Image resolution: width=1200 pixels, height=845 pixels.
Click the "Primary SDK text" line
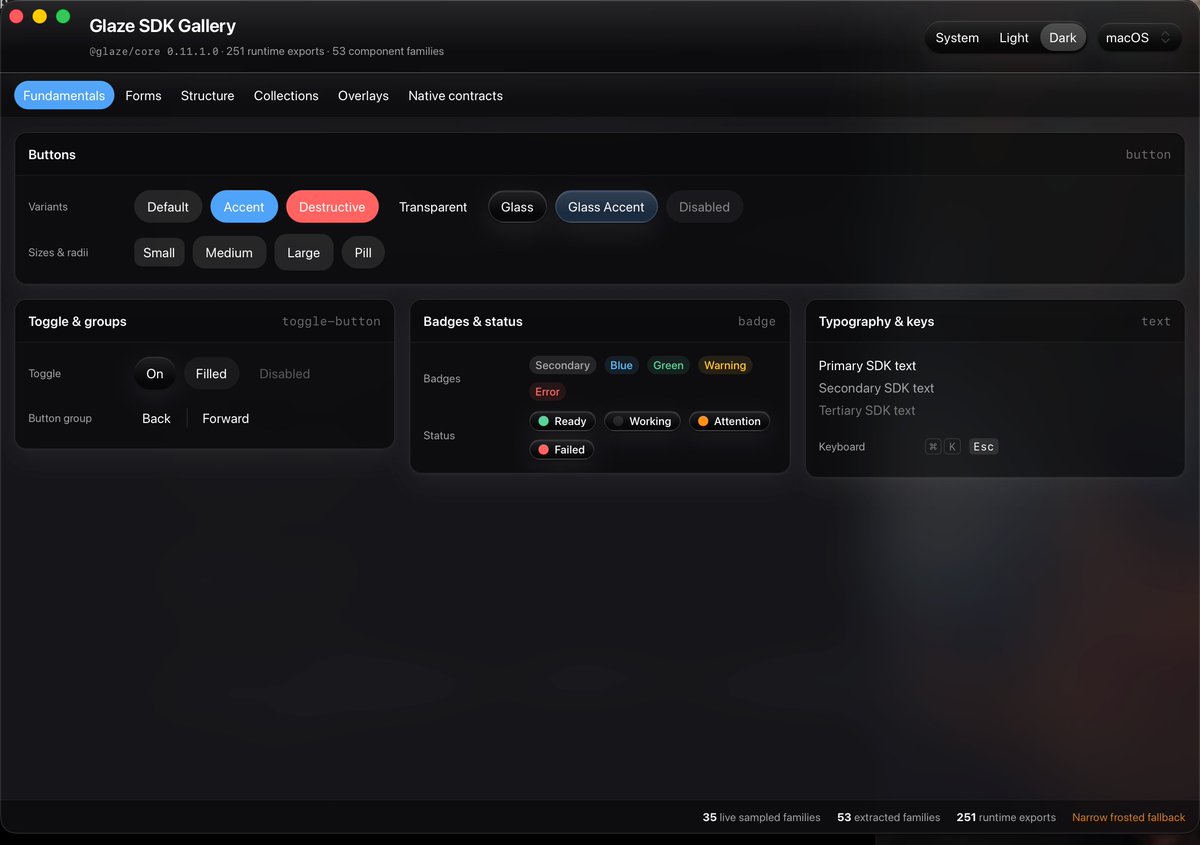click(868, 366)
